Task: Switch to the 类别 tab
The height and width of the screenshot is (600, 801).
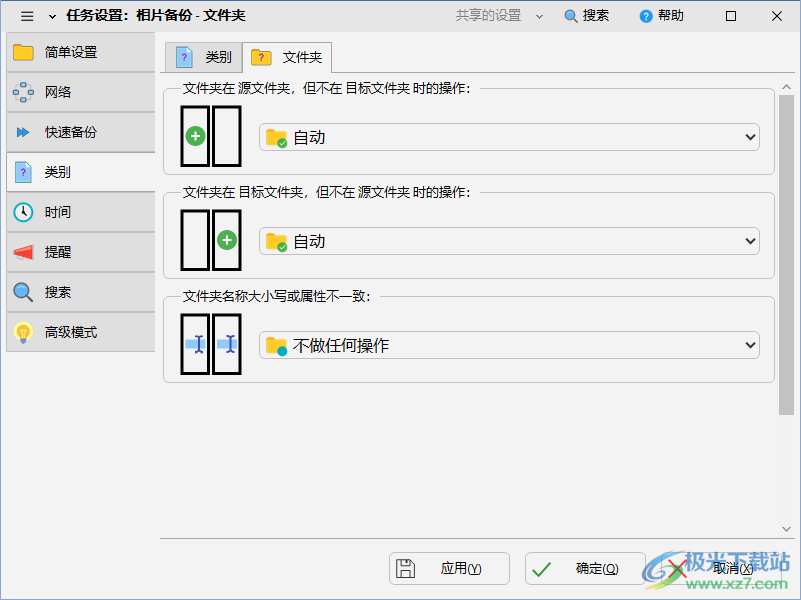Action: 204,57
